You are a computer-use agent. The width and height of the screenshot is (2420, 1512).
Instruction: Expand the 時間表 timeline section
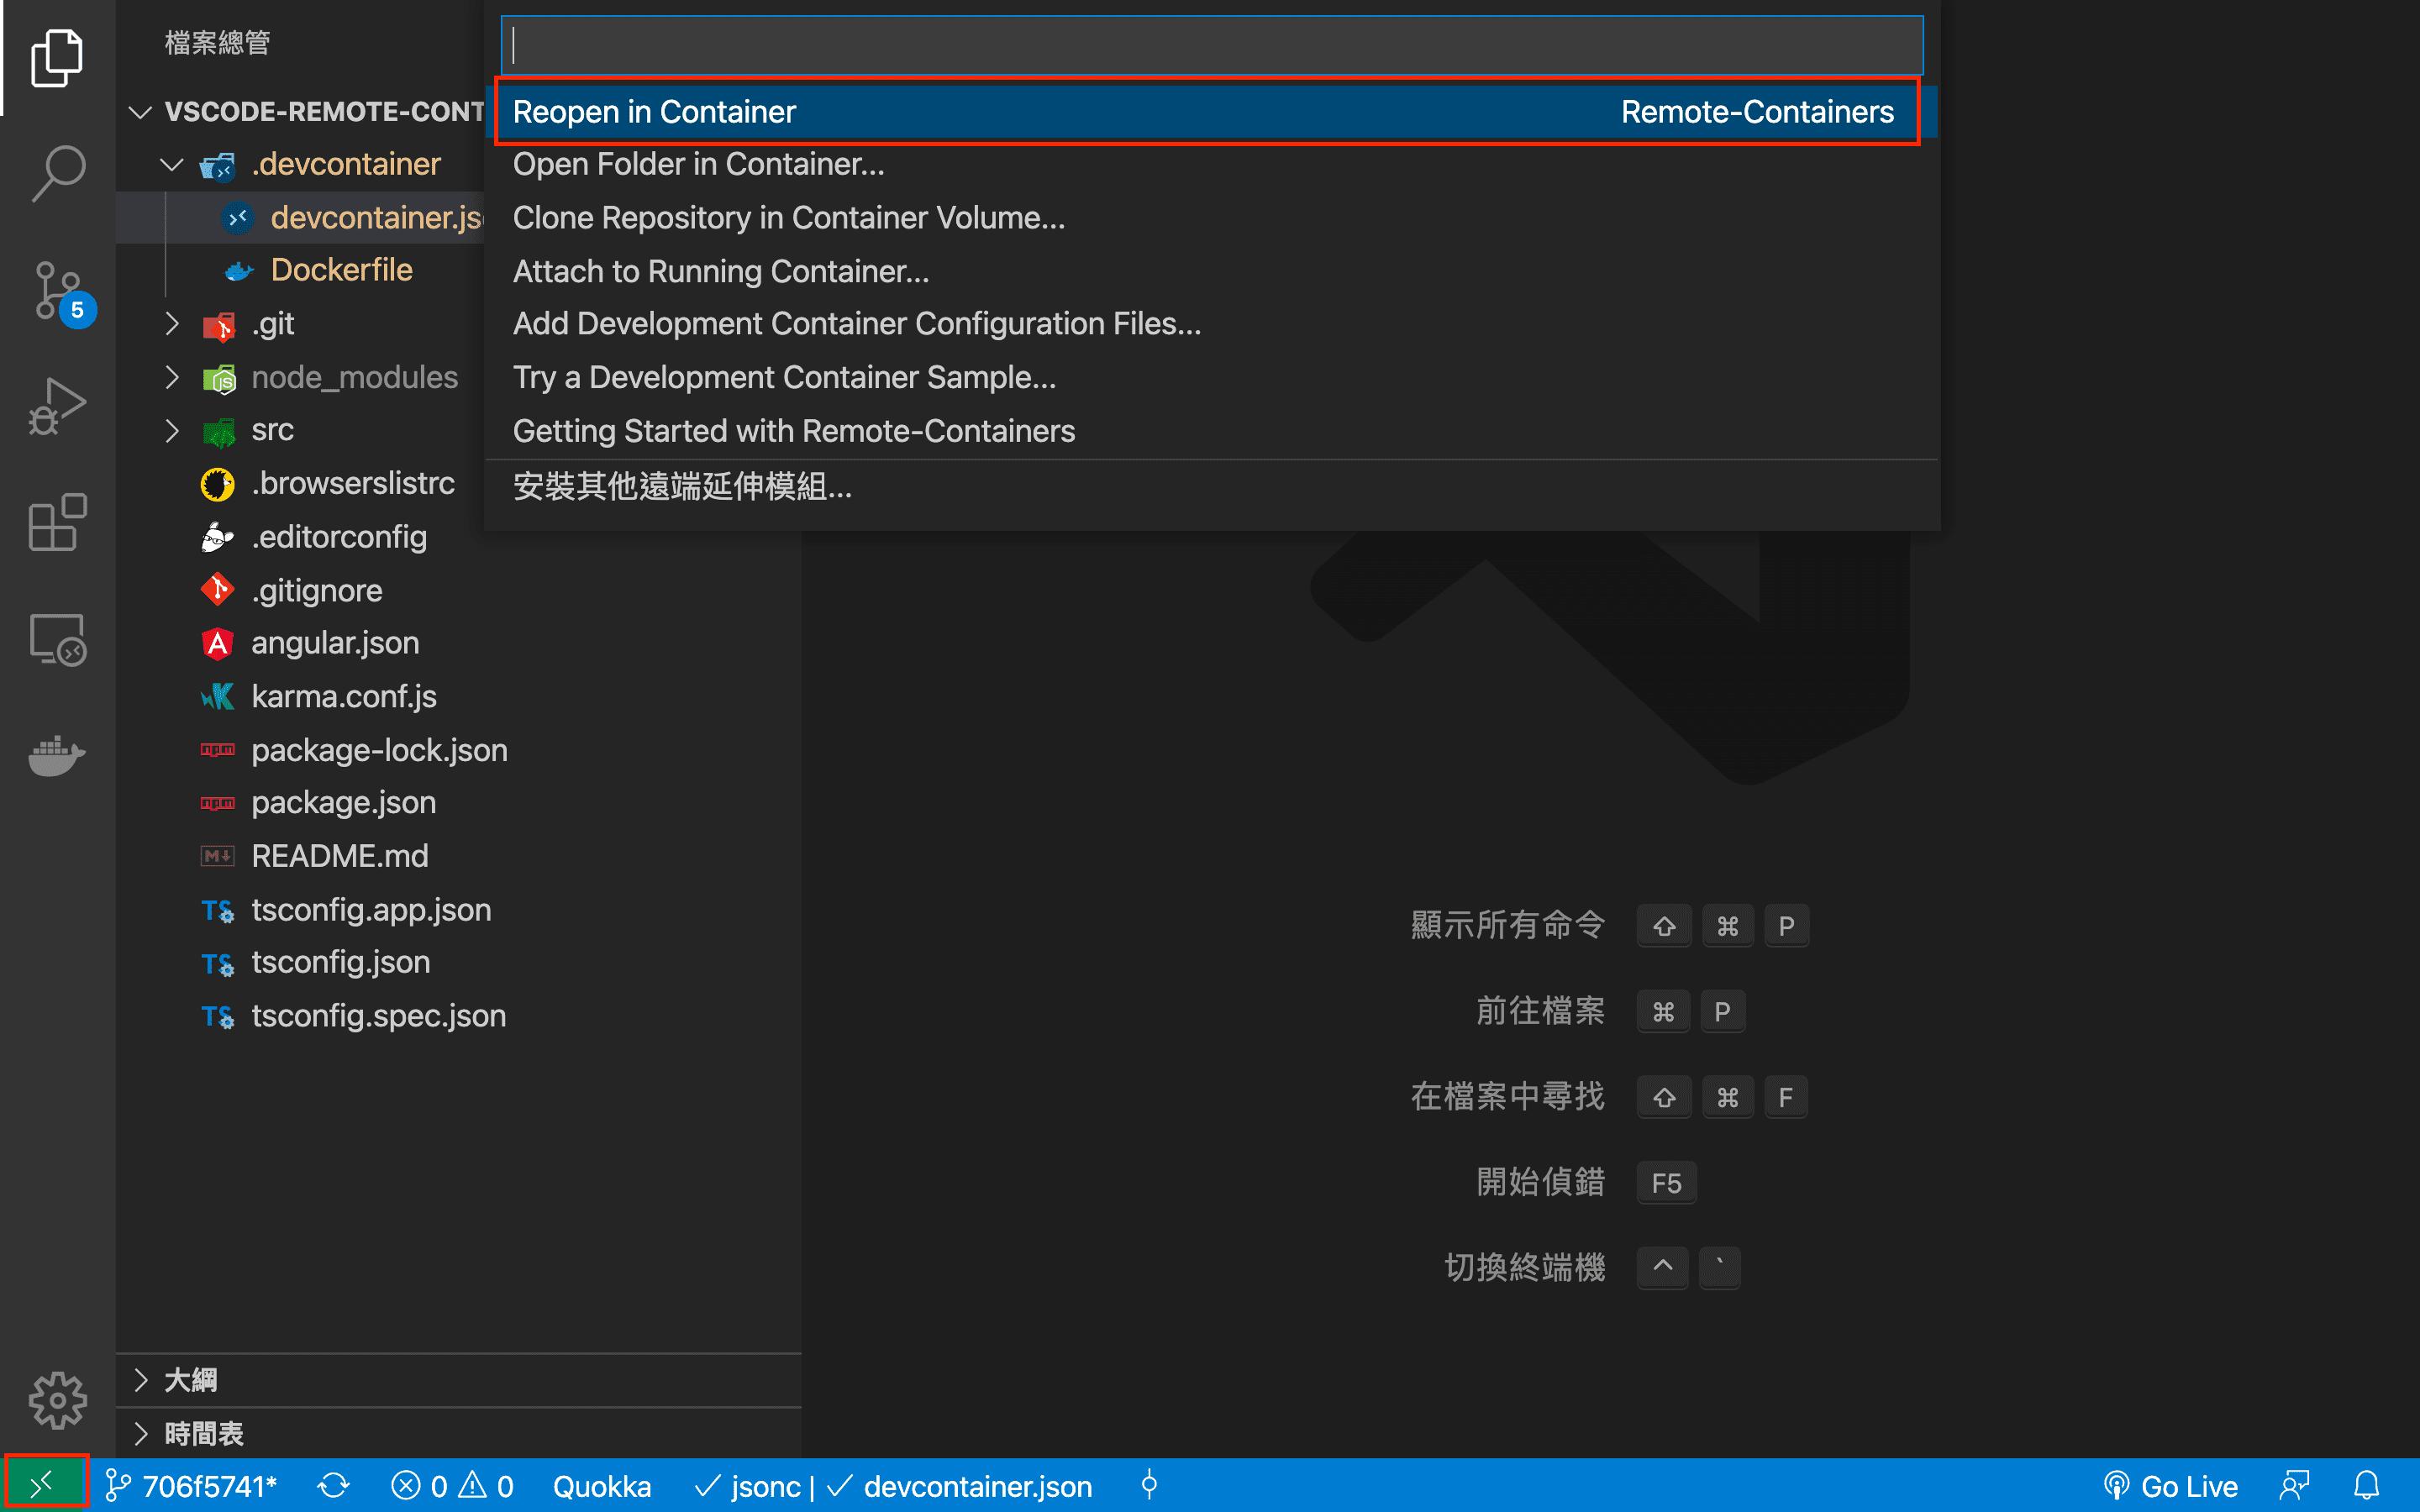[x=458, y=1434]
